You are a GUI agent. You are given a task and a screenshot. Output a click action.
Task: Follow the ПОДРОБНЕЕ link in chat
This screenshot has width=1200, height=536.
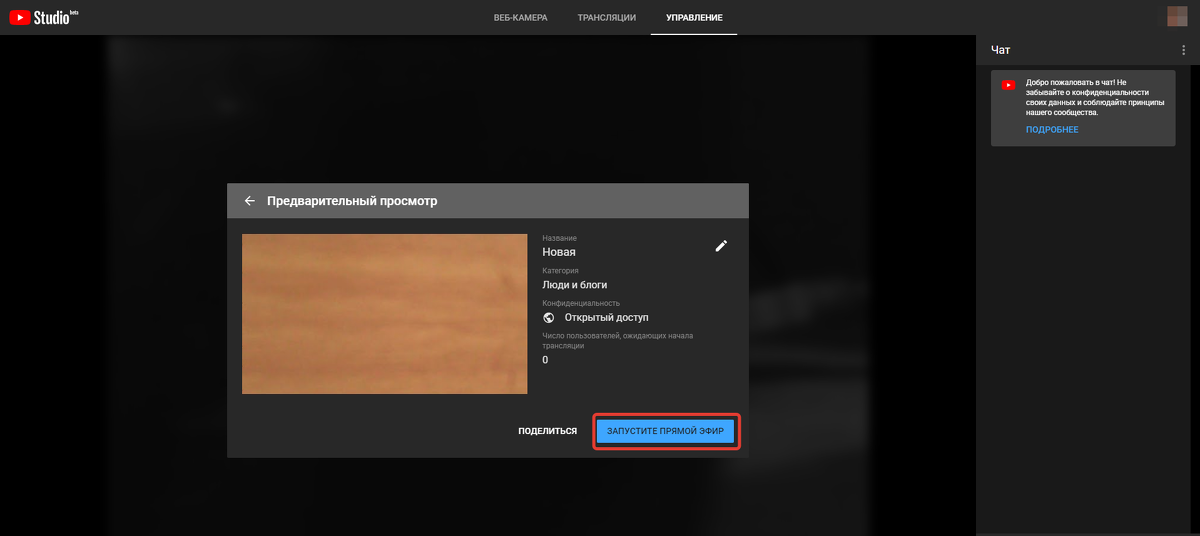tap(1052, 130)
